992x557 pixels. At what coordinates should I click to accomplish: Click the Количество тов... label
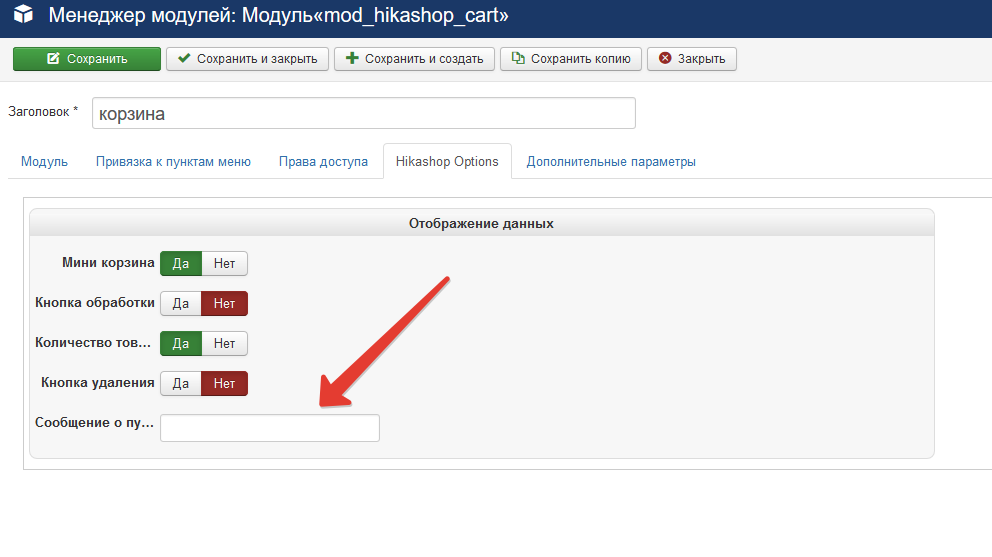[x=93, y=342]
